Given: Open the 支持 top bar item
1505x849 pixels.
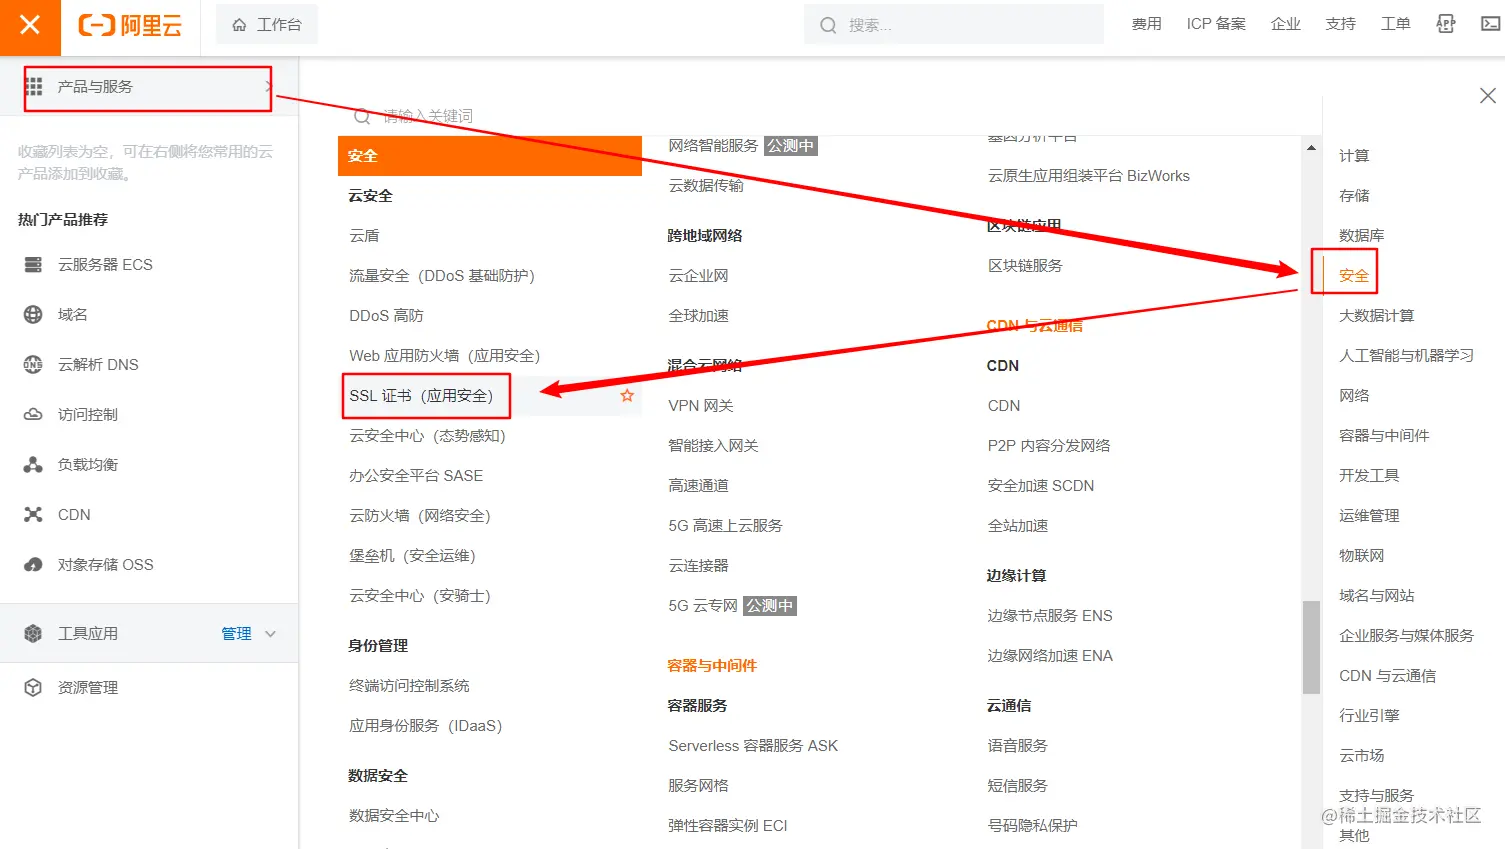Looking at the screenshot, I should pos(1340,24).
